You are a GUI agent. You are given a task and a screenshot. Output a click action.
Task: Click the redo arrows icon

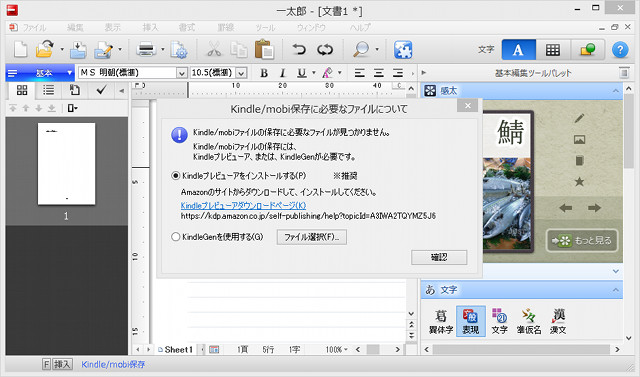coord(325,49)
